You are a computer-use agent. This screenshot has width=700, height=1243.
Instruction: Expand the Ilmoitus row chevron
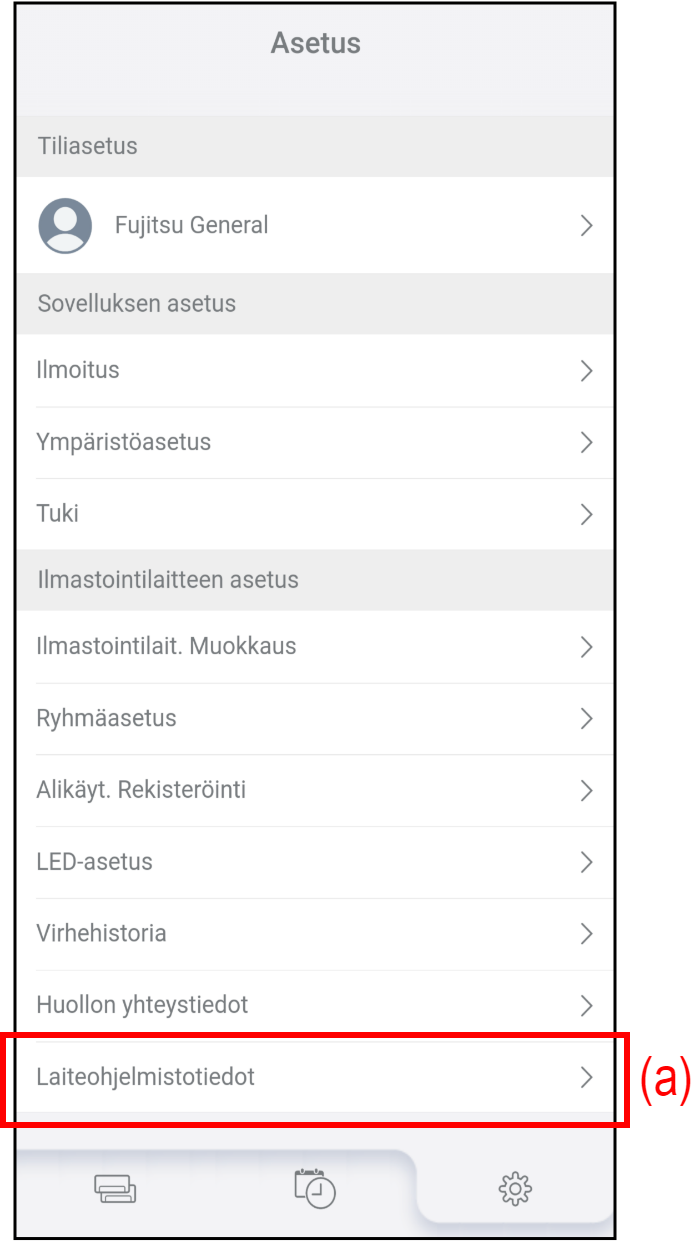(x=587, y=371)
